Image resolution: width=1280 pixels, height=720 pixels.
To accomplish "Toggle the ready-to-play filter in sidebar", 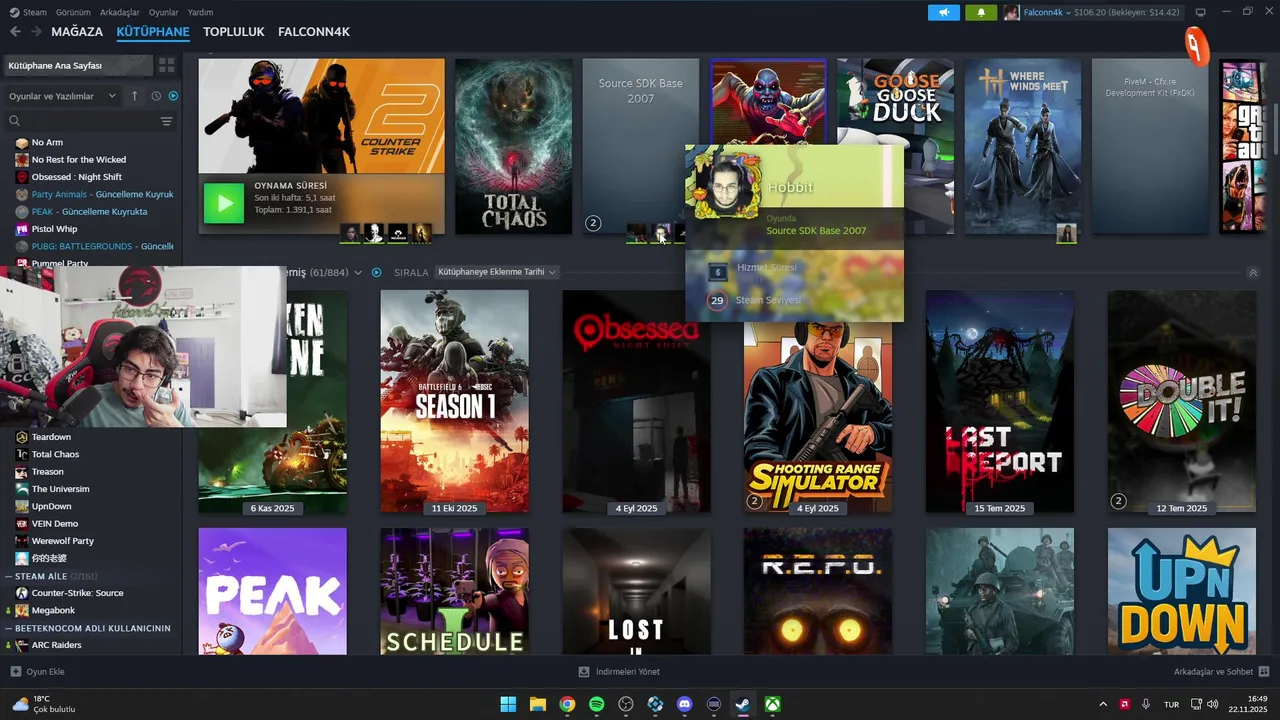I will click(x=173, y=96).
